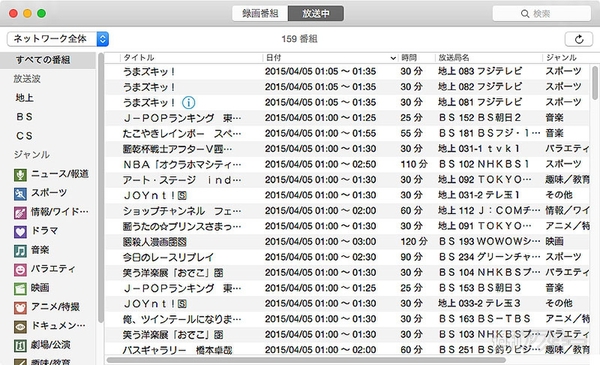This screenshot has height=365, width=600.
Task: Click the 映画 film icon
Action: [20, 289]
